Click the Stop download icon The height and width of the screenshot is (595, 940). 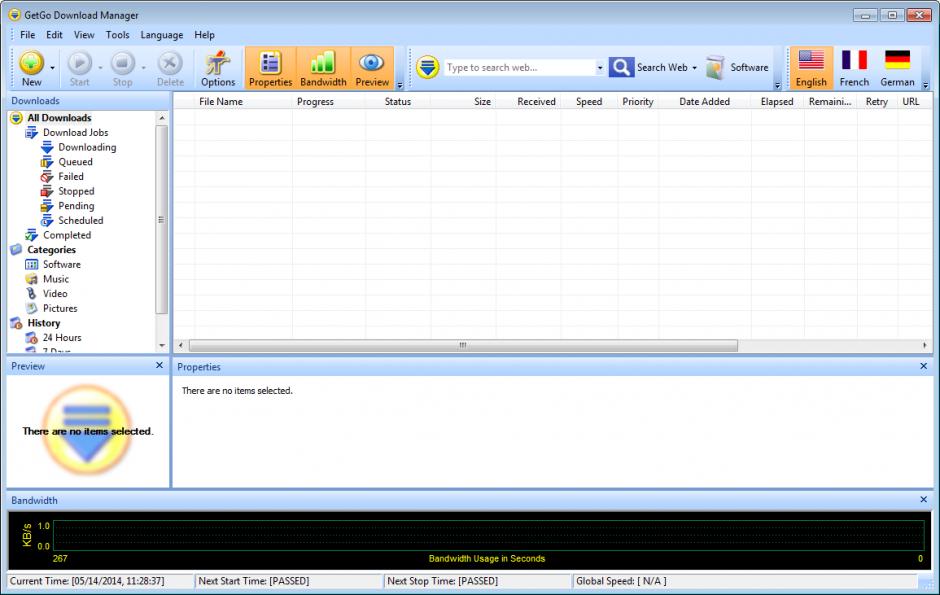(x=122, y=63)
